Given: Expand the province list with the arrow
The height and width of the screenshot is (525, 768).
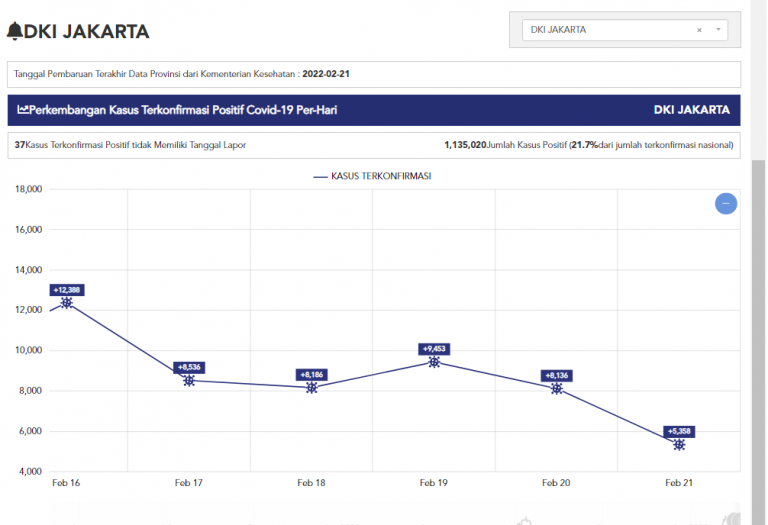Looking at the screenshot, I should click(x=718, y=30).
